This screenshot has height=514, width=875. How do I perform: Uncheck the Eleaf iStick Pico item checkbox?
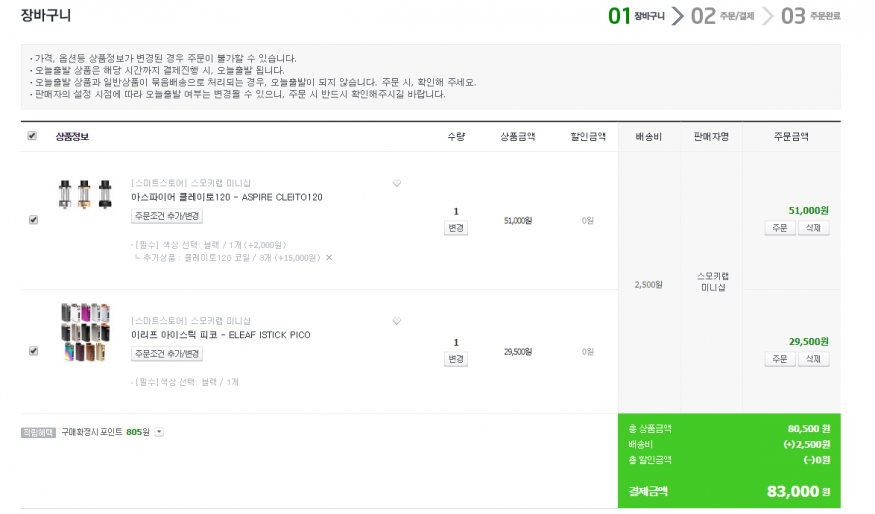pos(33,350)
